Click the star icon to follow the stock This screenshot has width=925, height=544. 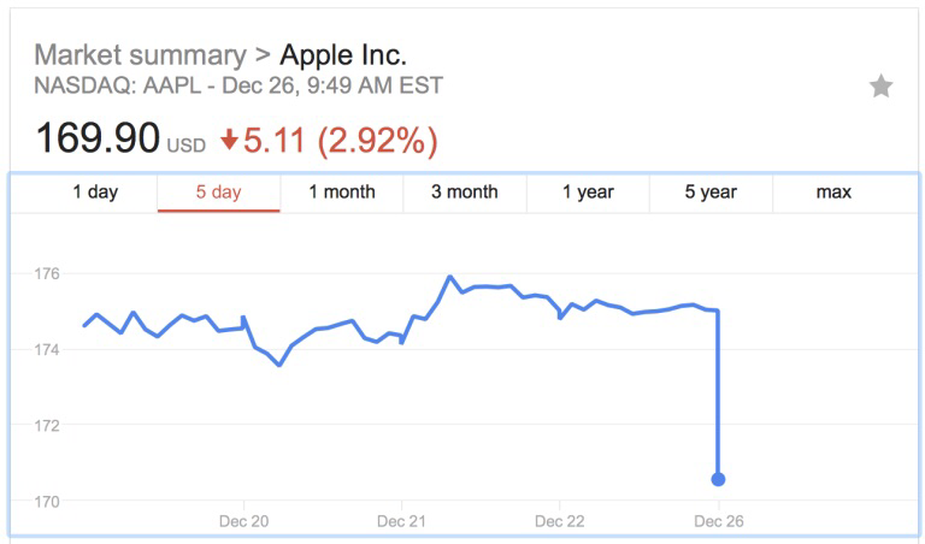(880, 87)
